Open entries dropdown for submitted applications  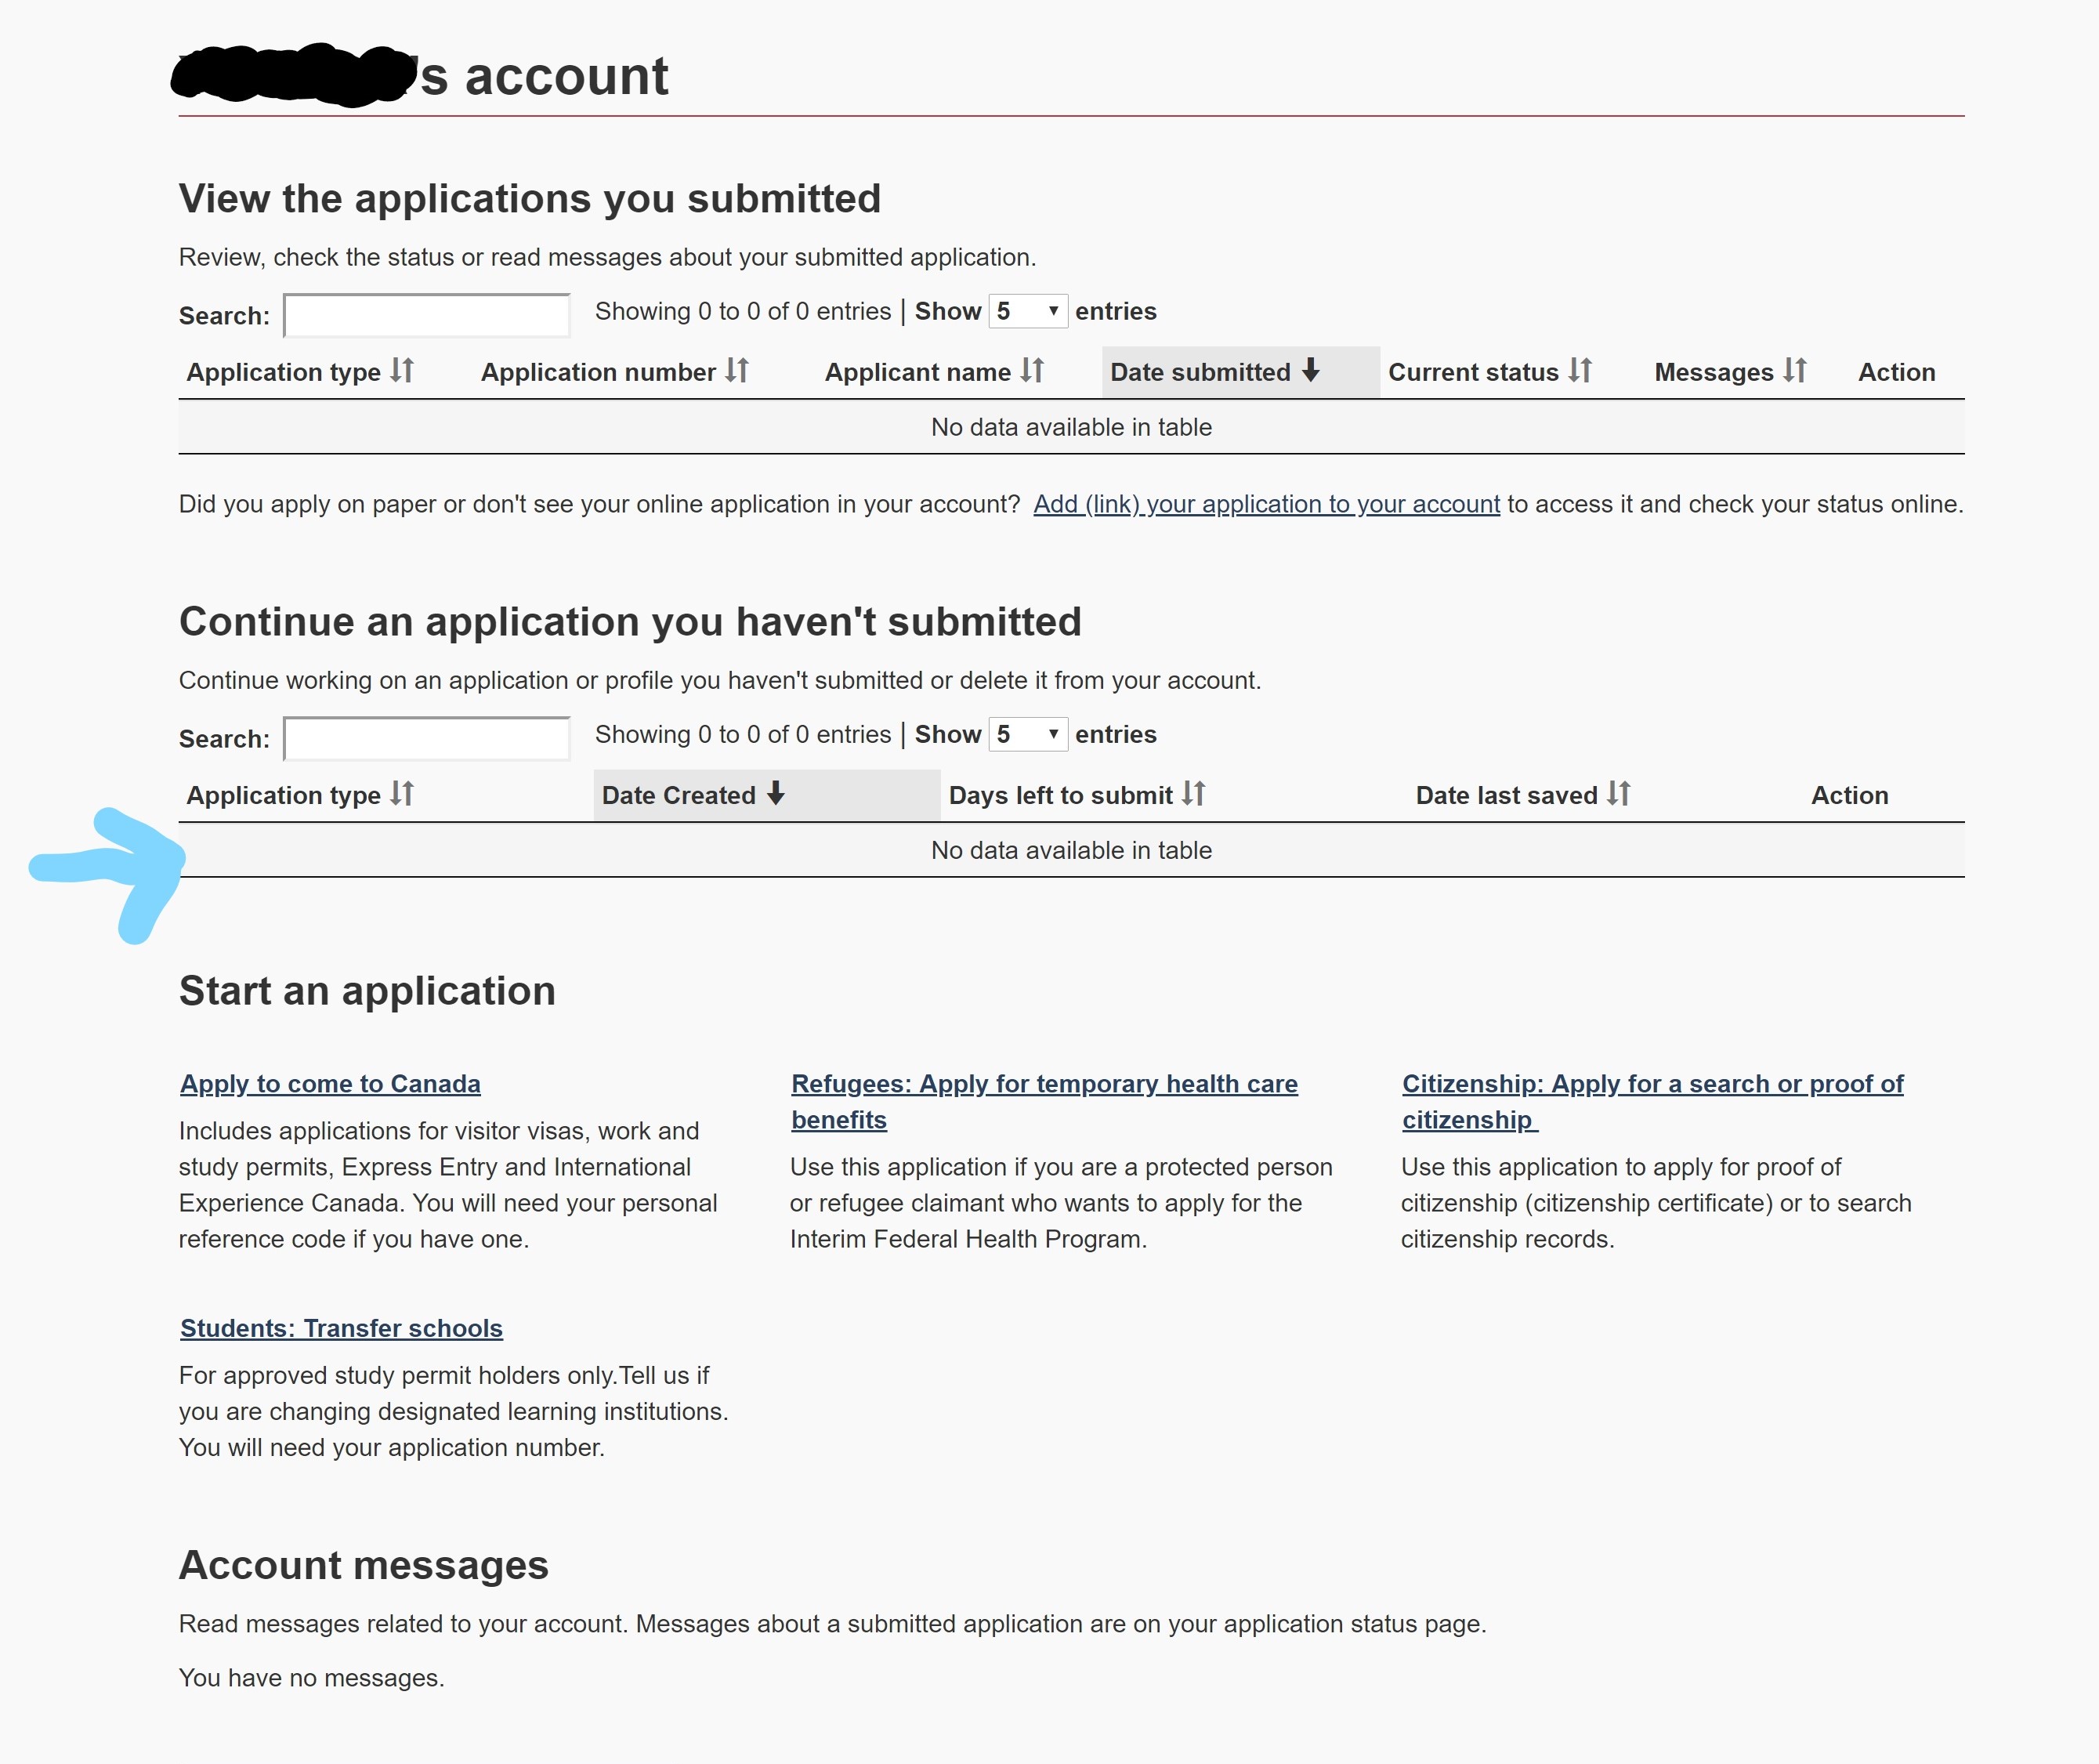1027,312
